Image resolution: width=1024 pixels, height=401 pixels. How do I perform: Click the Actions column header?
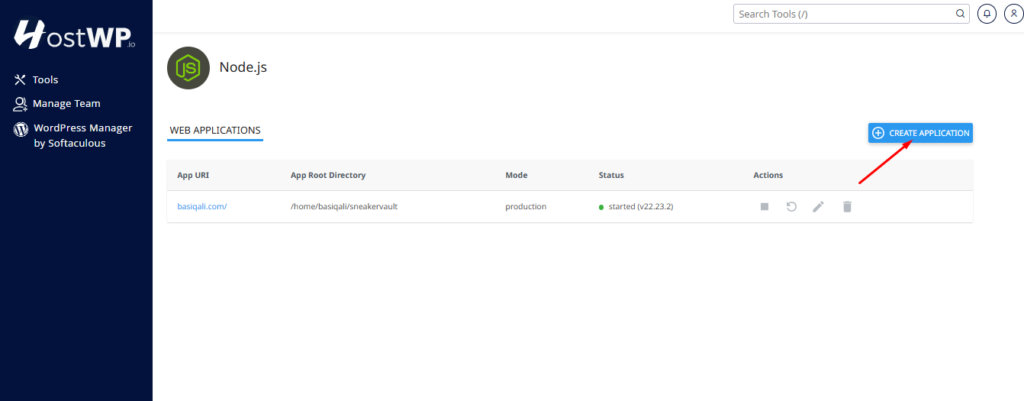pyautogui.click(x=768, y=175)
